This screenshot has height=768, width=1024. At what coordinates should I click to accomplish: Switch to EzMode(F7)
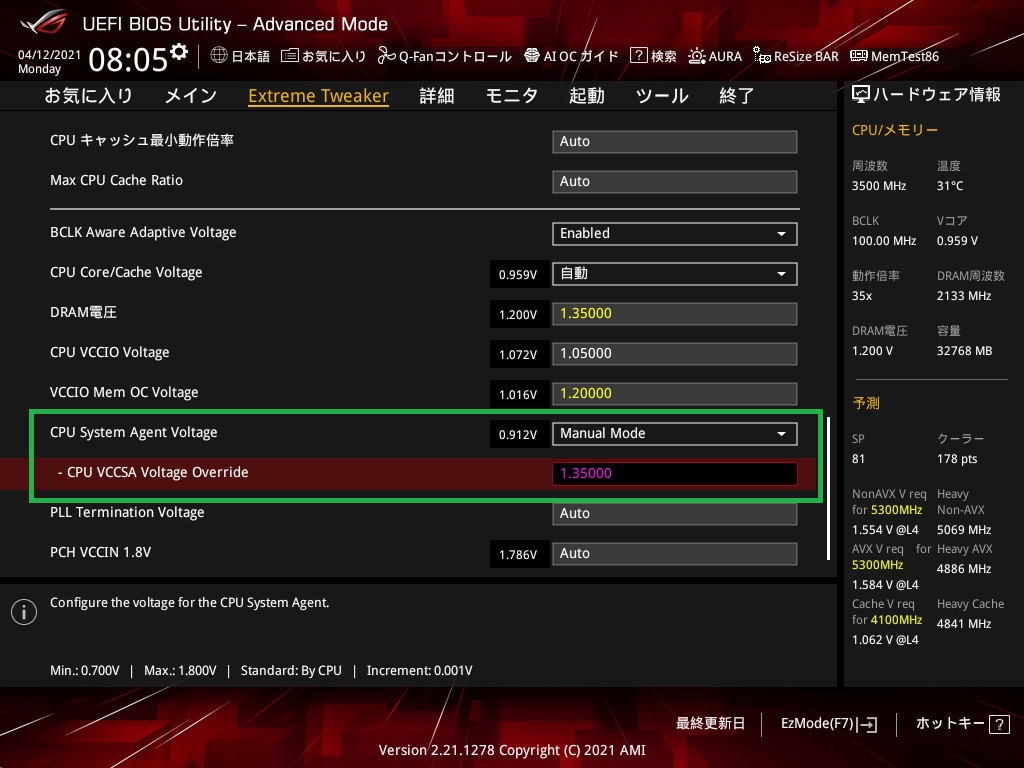point(829,724)
